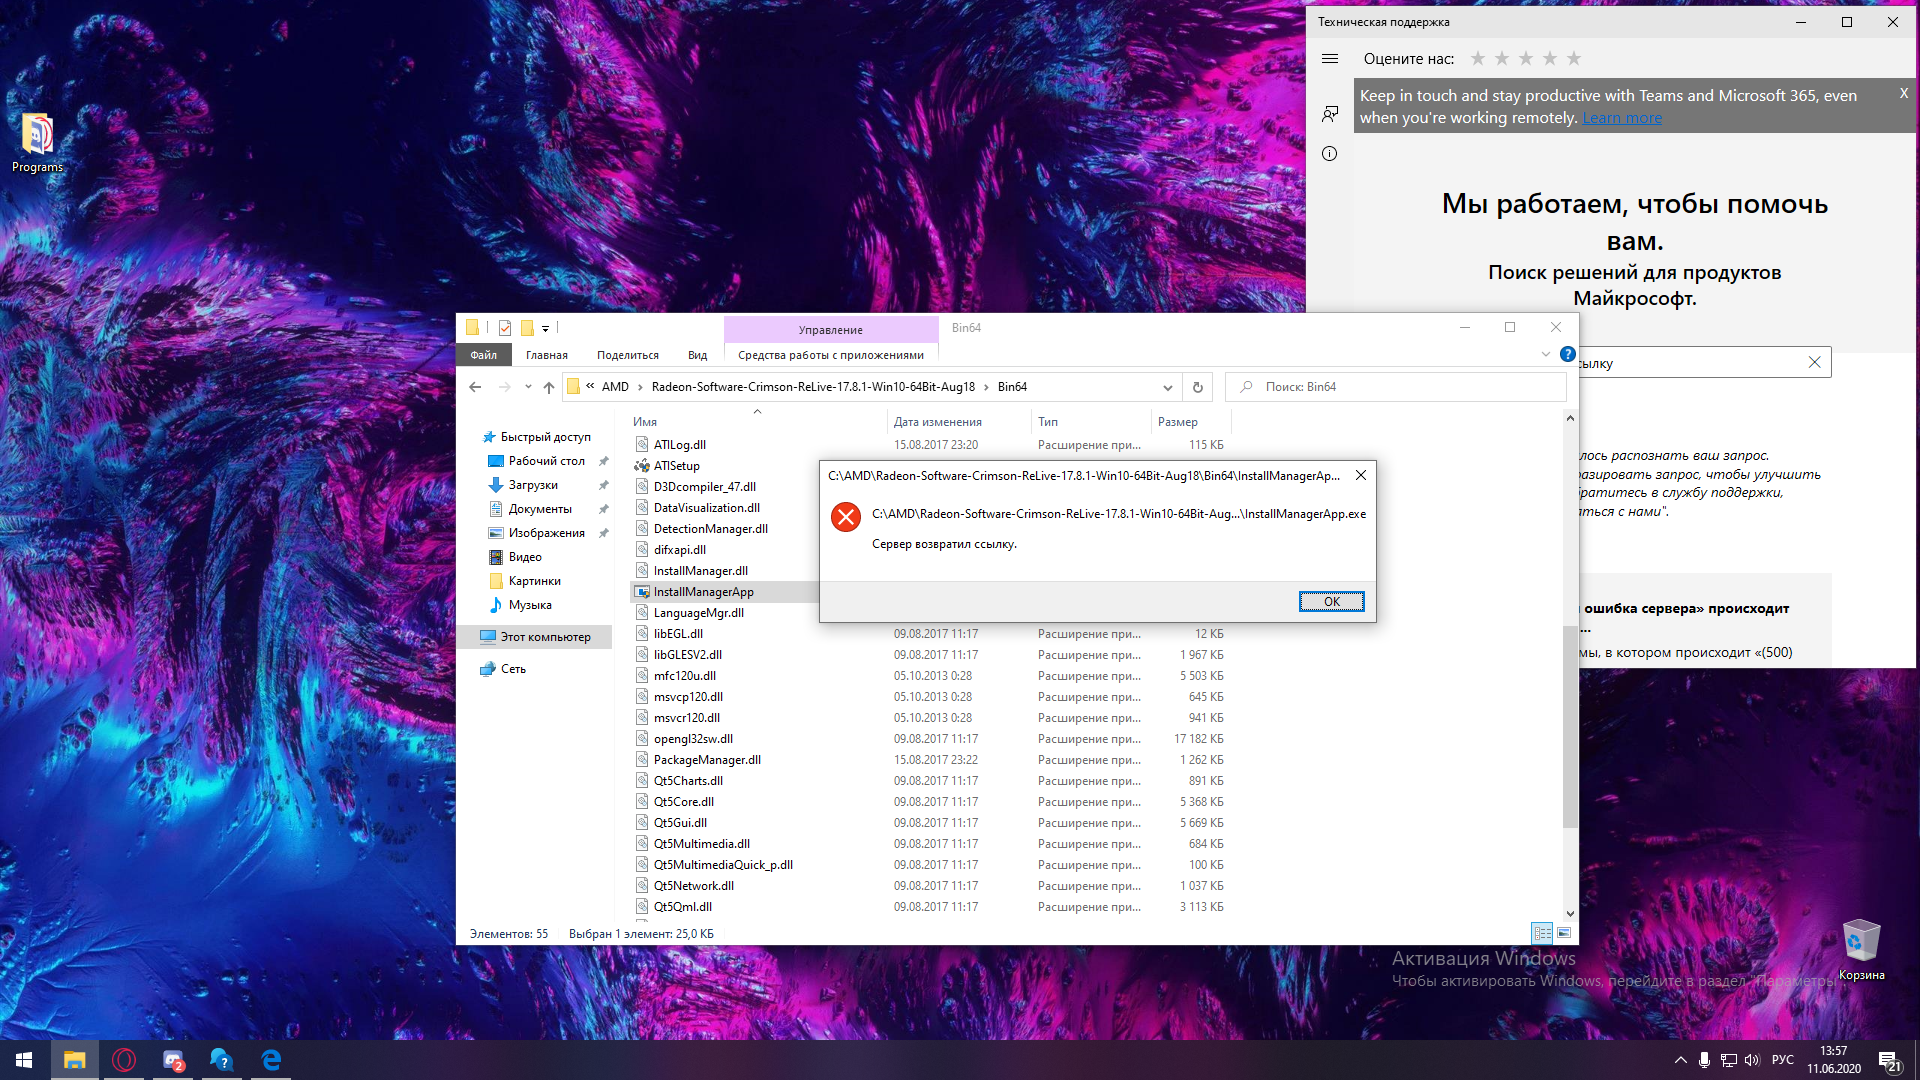Click the microphone icon in system tray
Screen dimensions: 1920x1080
(x=1704, y=1060)
